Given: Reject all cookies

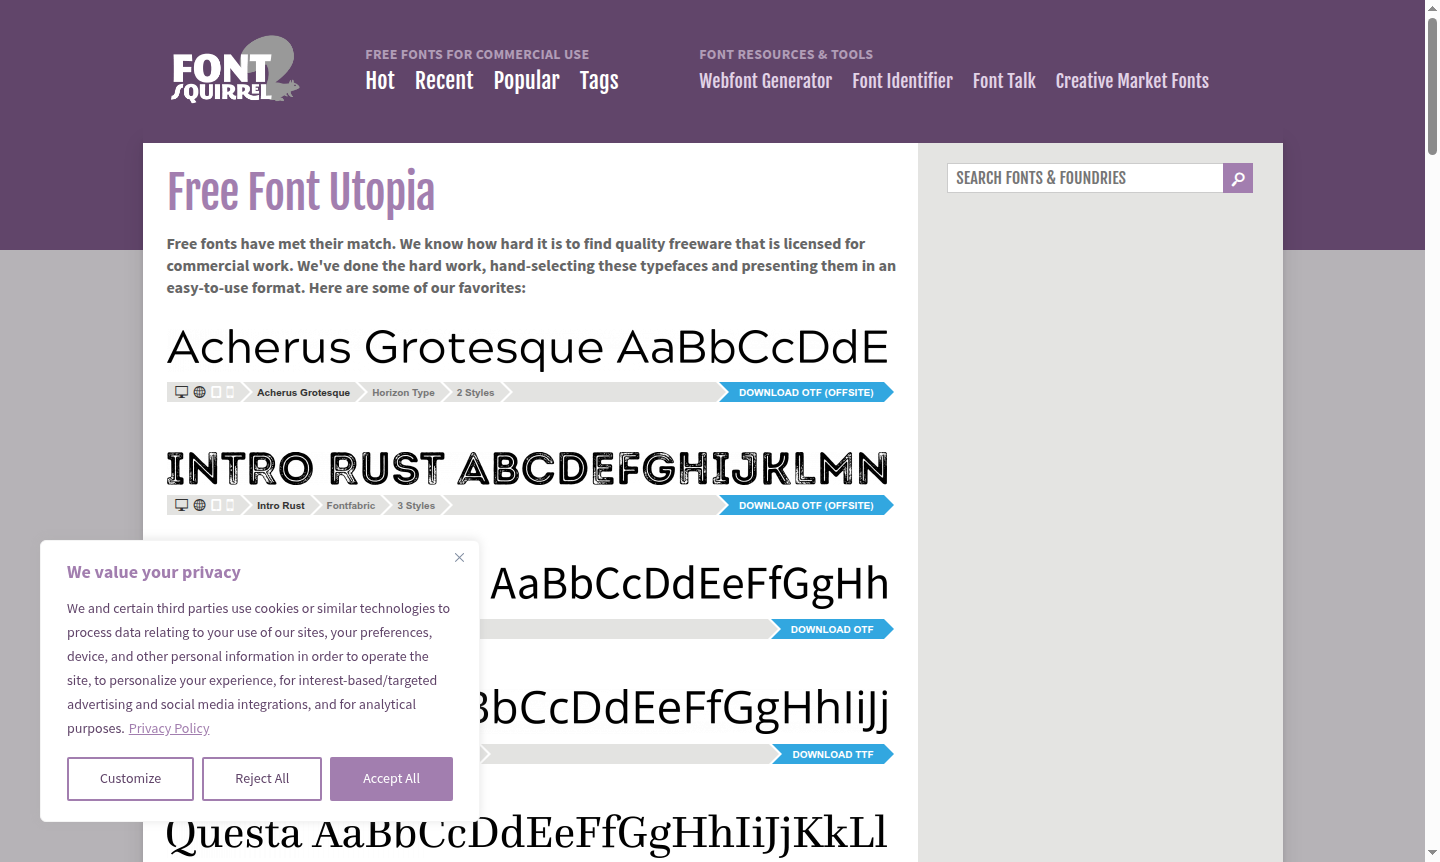Looking at the screenshot, I should point(261,778).
